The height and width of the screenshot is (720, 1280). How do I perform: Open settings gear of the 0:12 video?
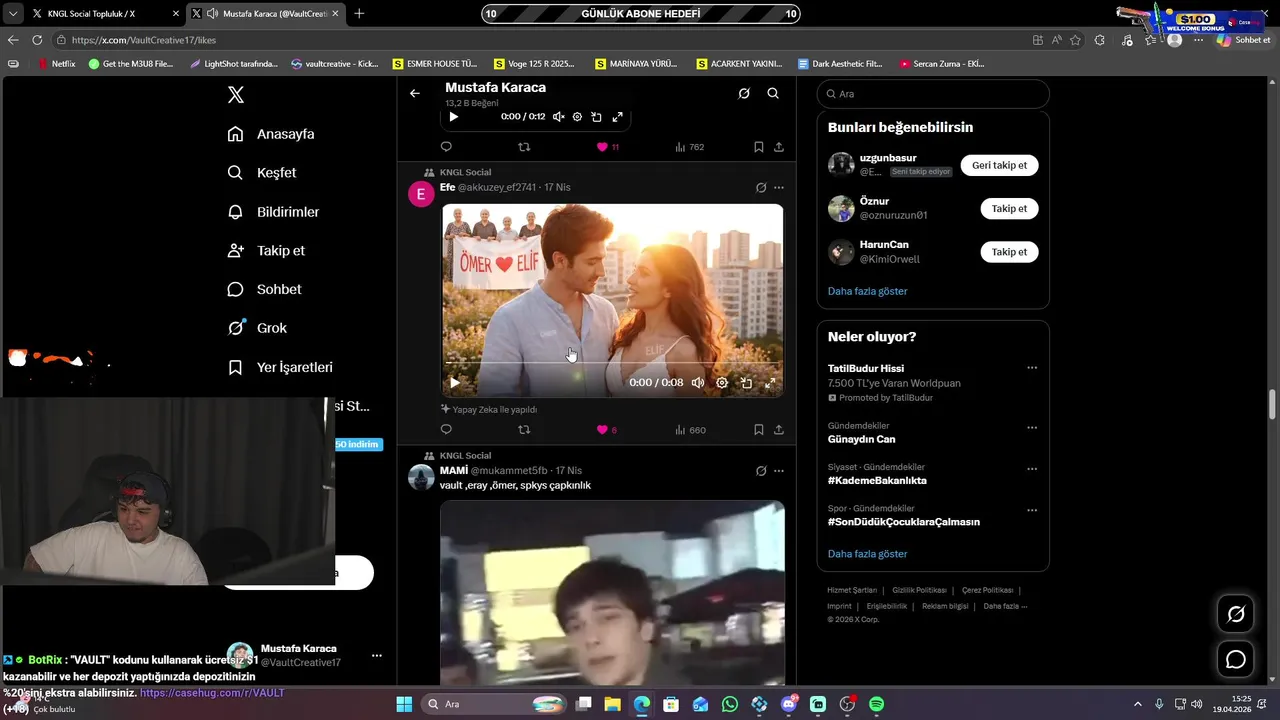[577, 117]
